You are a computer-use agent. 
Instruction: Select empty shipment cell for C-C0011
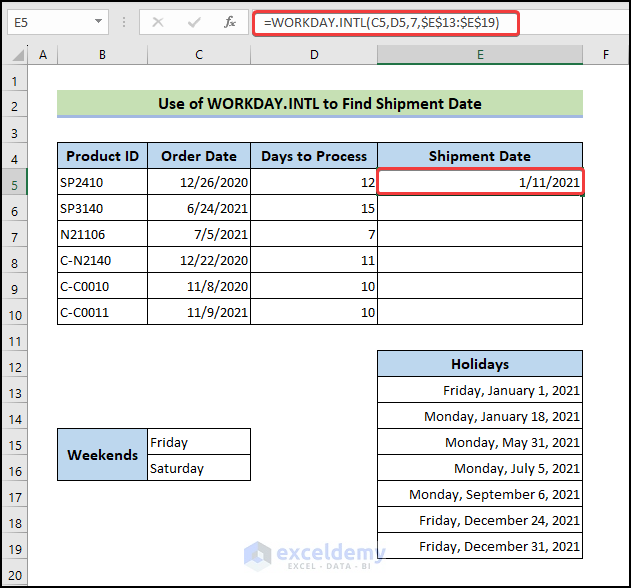(x=480, y=312)
